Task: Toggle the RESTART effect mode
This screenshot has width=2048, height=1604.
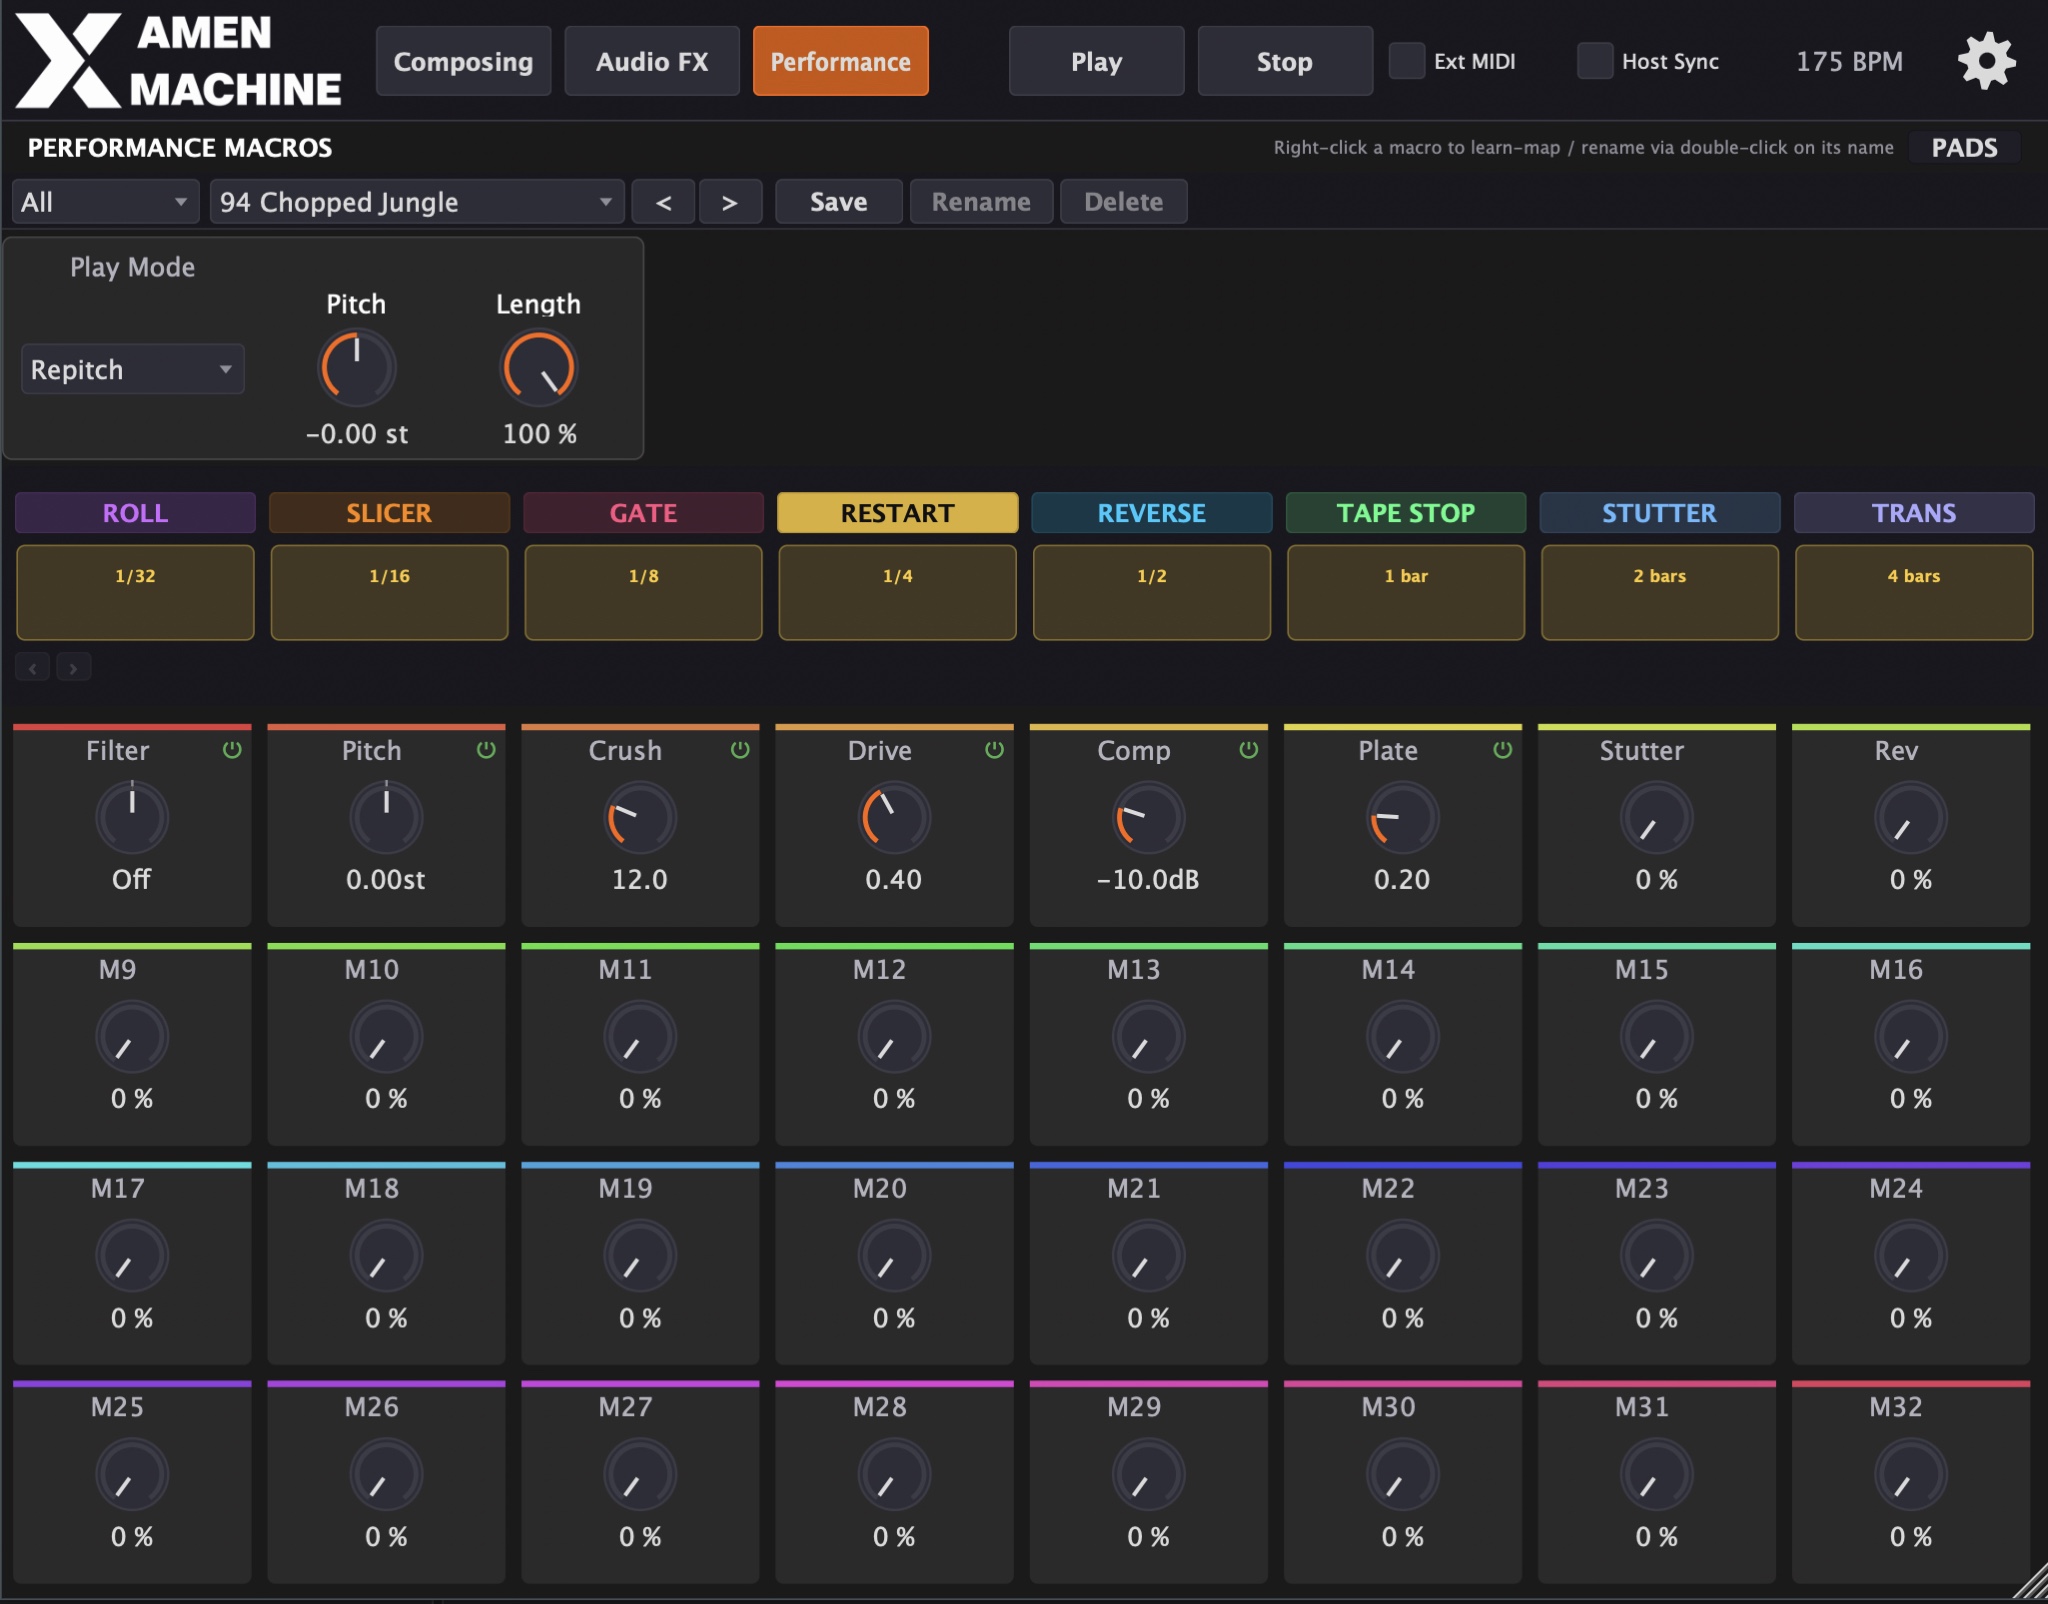Action: [x=897, y=513]
